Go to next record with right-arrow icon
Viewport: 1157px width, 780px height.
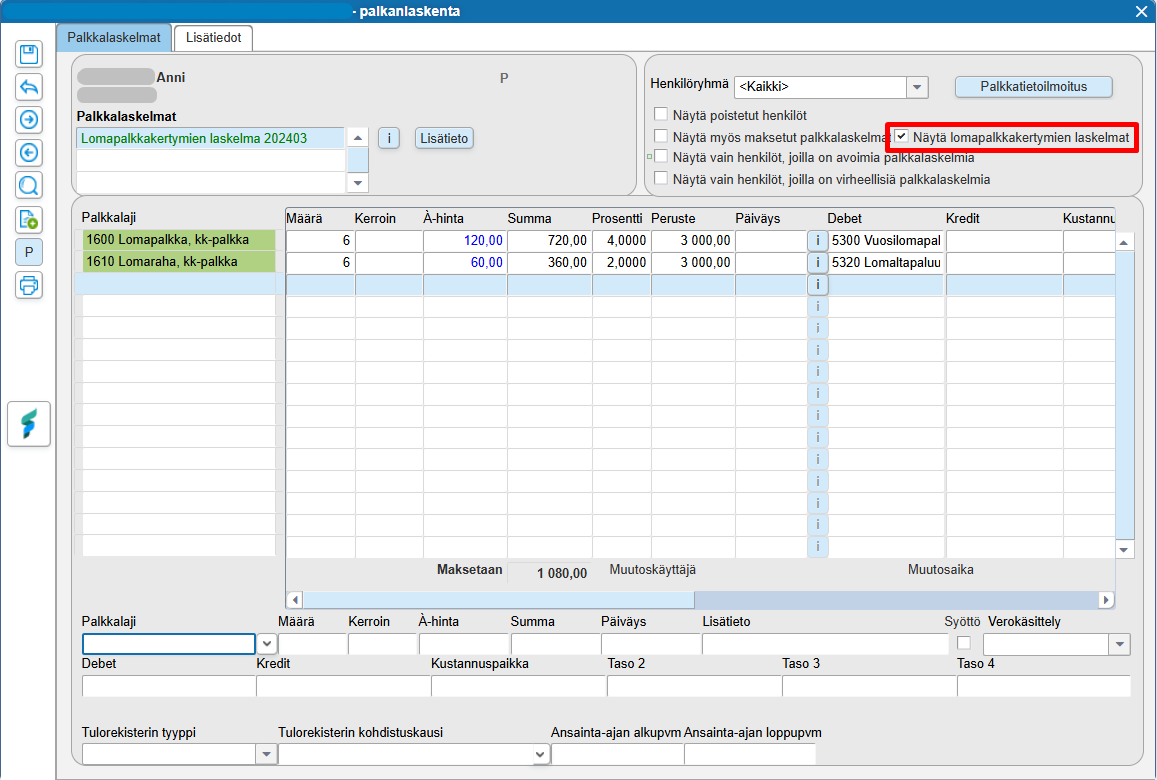tap(29, 120)
